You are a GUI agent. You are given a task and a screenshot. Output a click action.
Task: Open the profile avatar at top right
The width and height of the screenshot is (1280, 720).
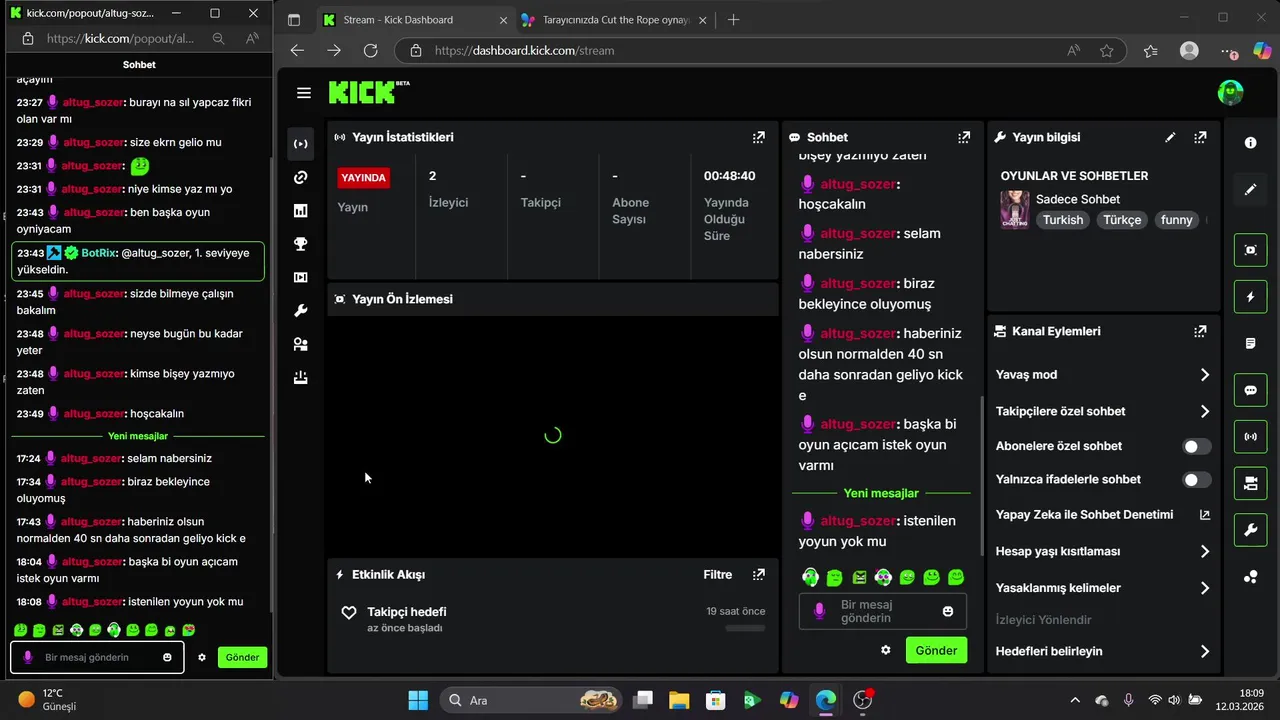coord(1230,93)
